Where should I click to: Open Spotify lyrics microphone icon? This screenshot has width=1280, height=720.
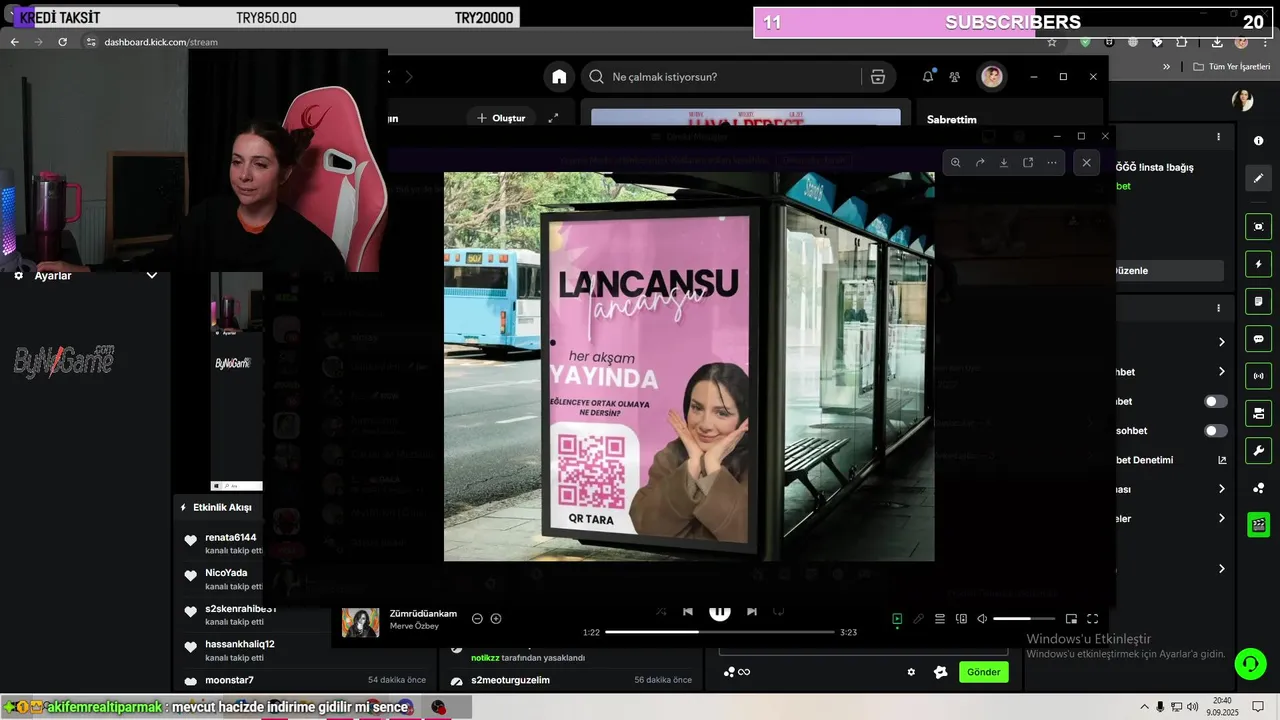918,619
